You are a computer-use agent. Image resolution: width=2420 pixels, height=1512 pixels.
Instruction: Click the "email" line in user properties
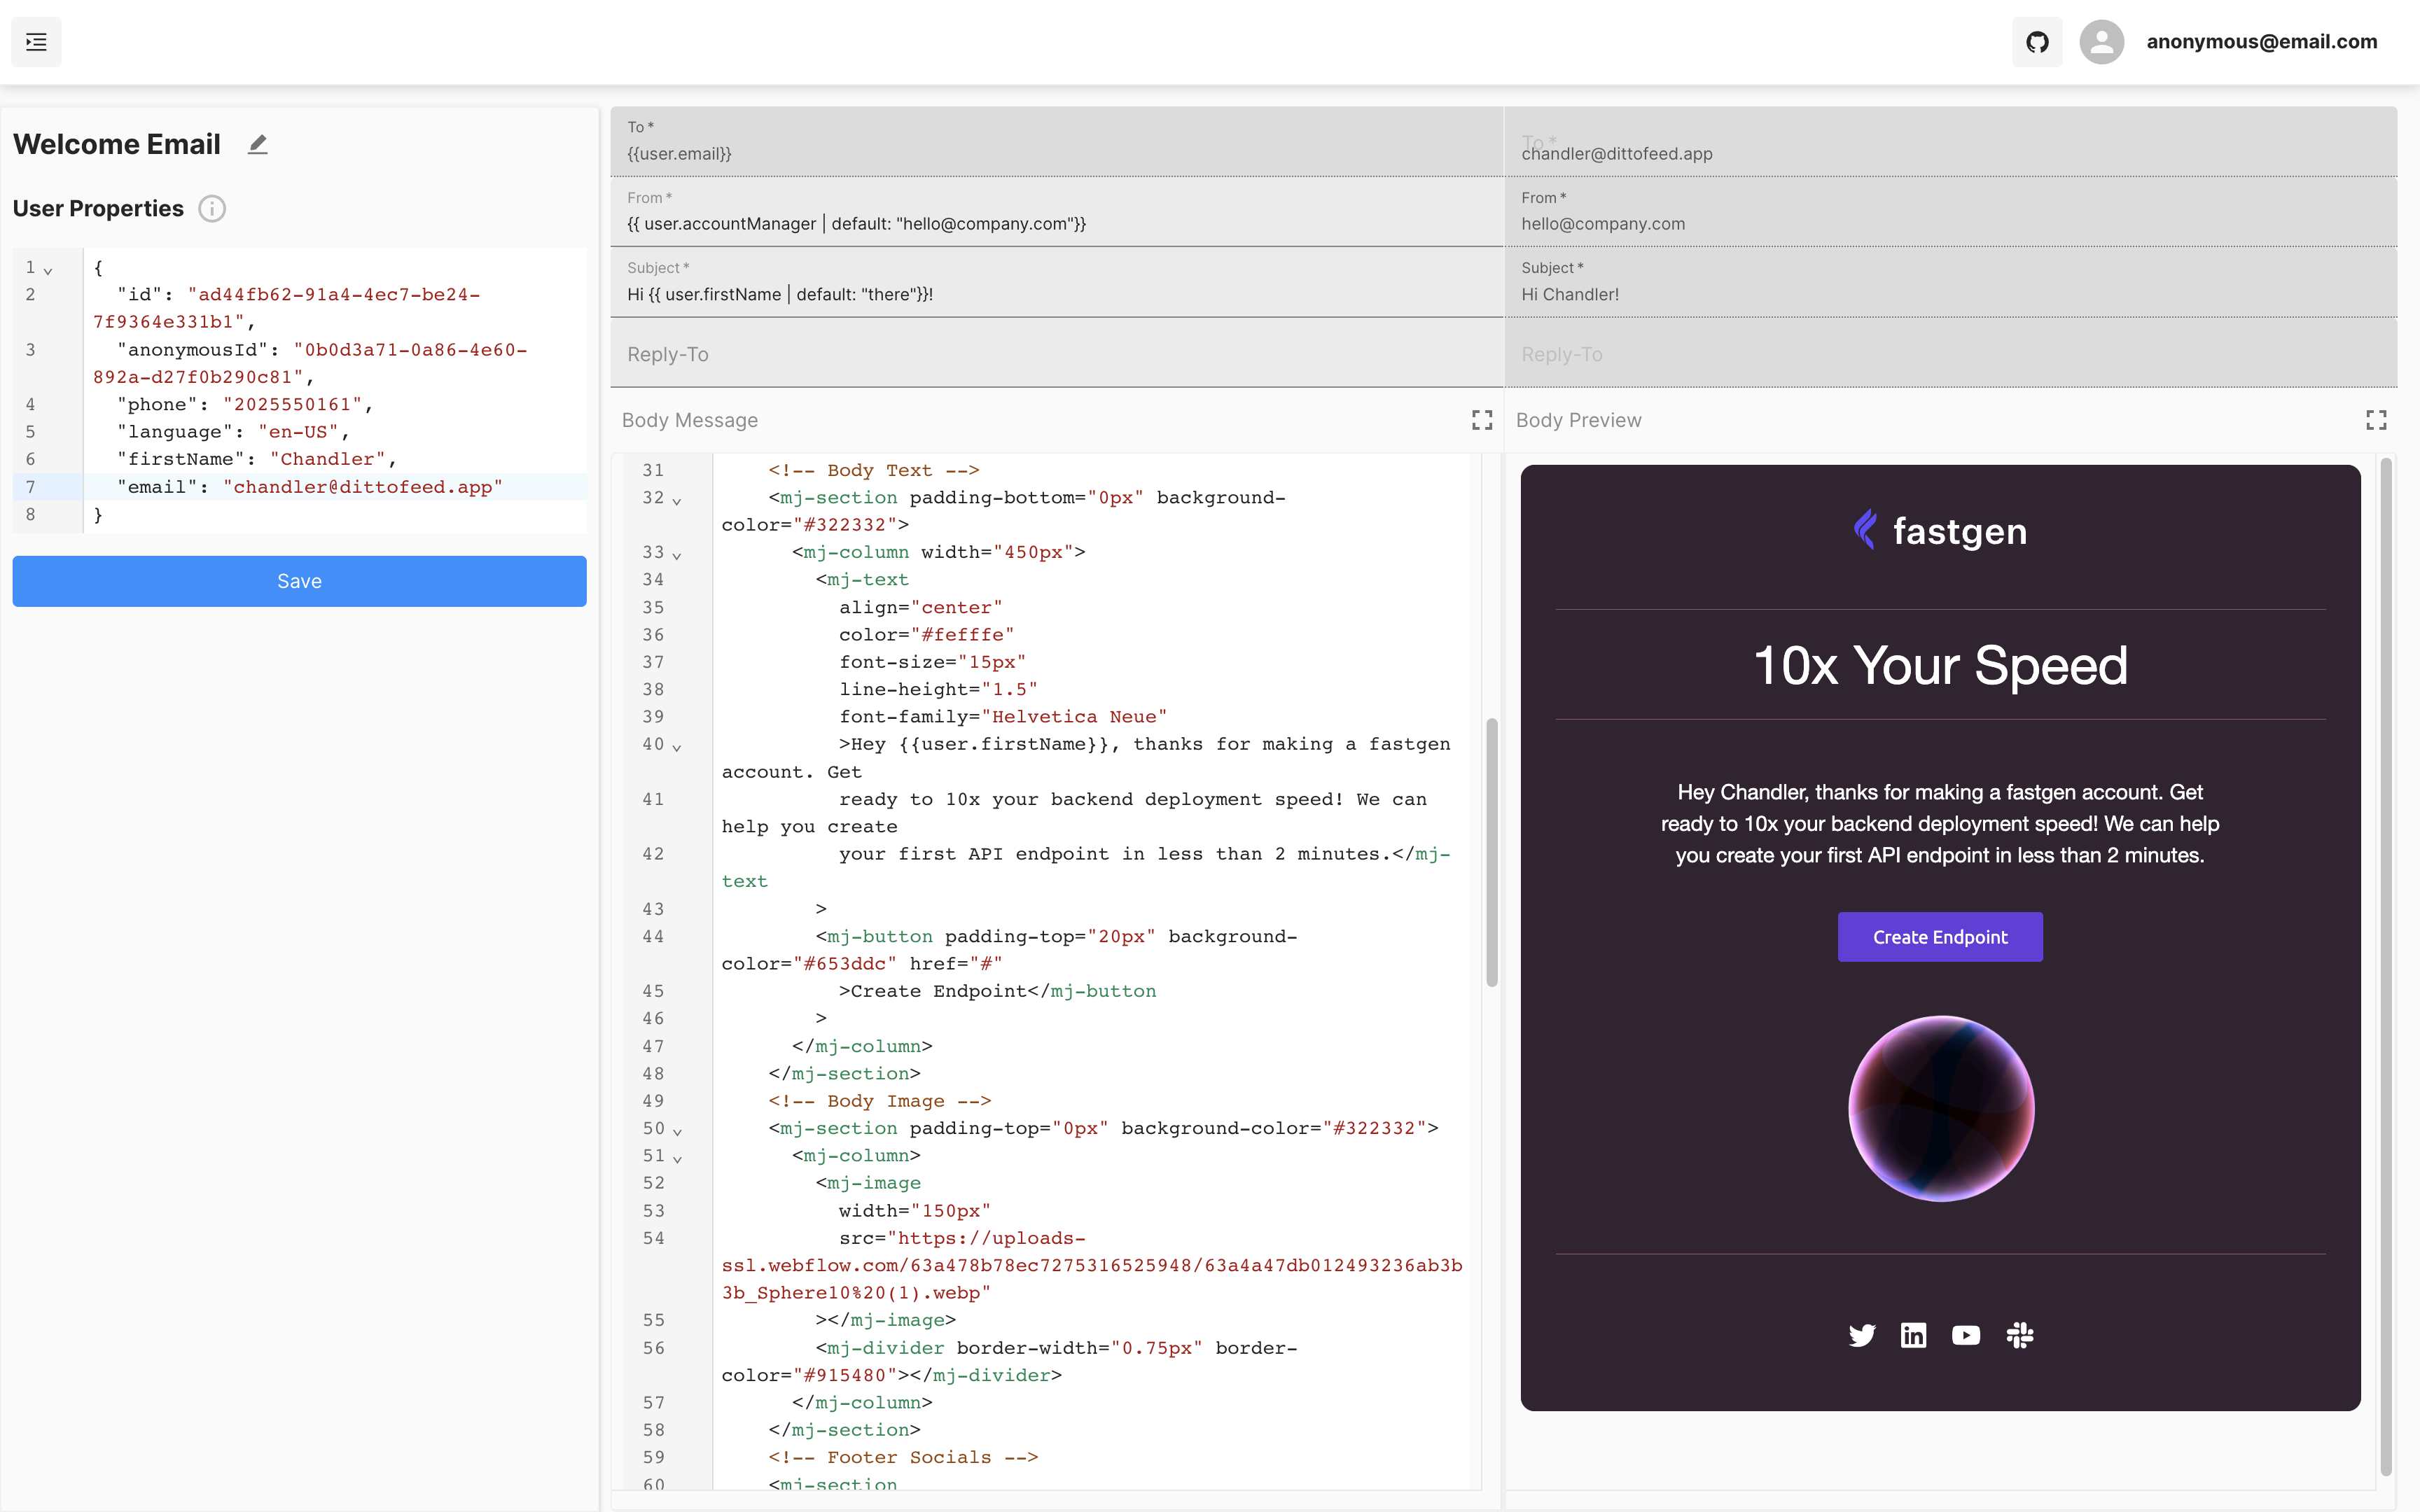tap(310, 487)
